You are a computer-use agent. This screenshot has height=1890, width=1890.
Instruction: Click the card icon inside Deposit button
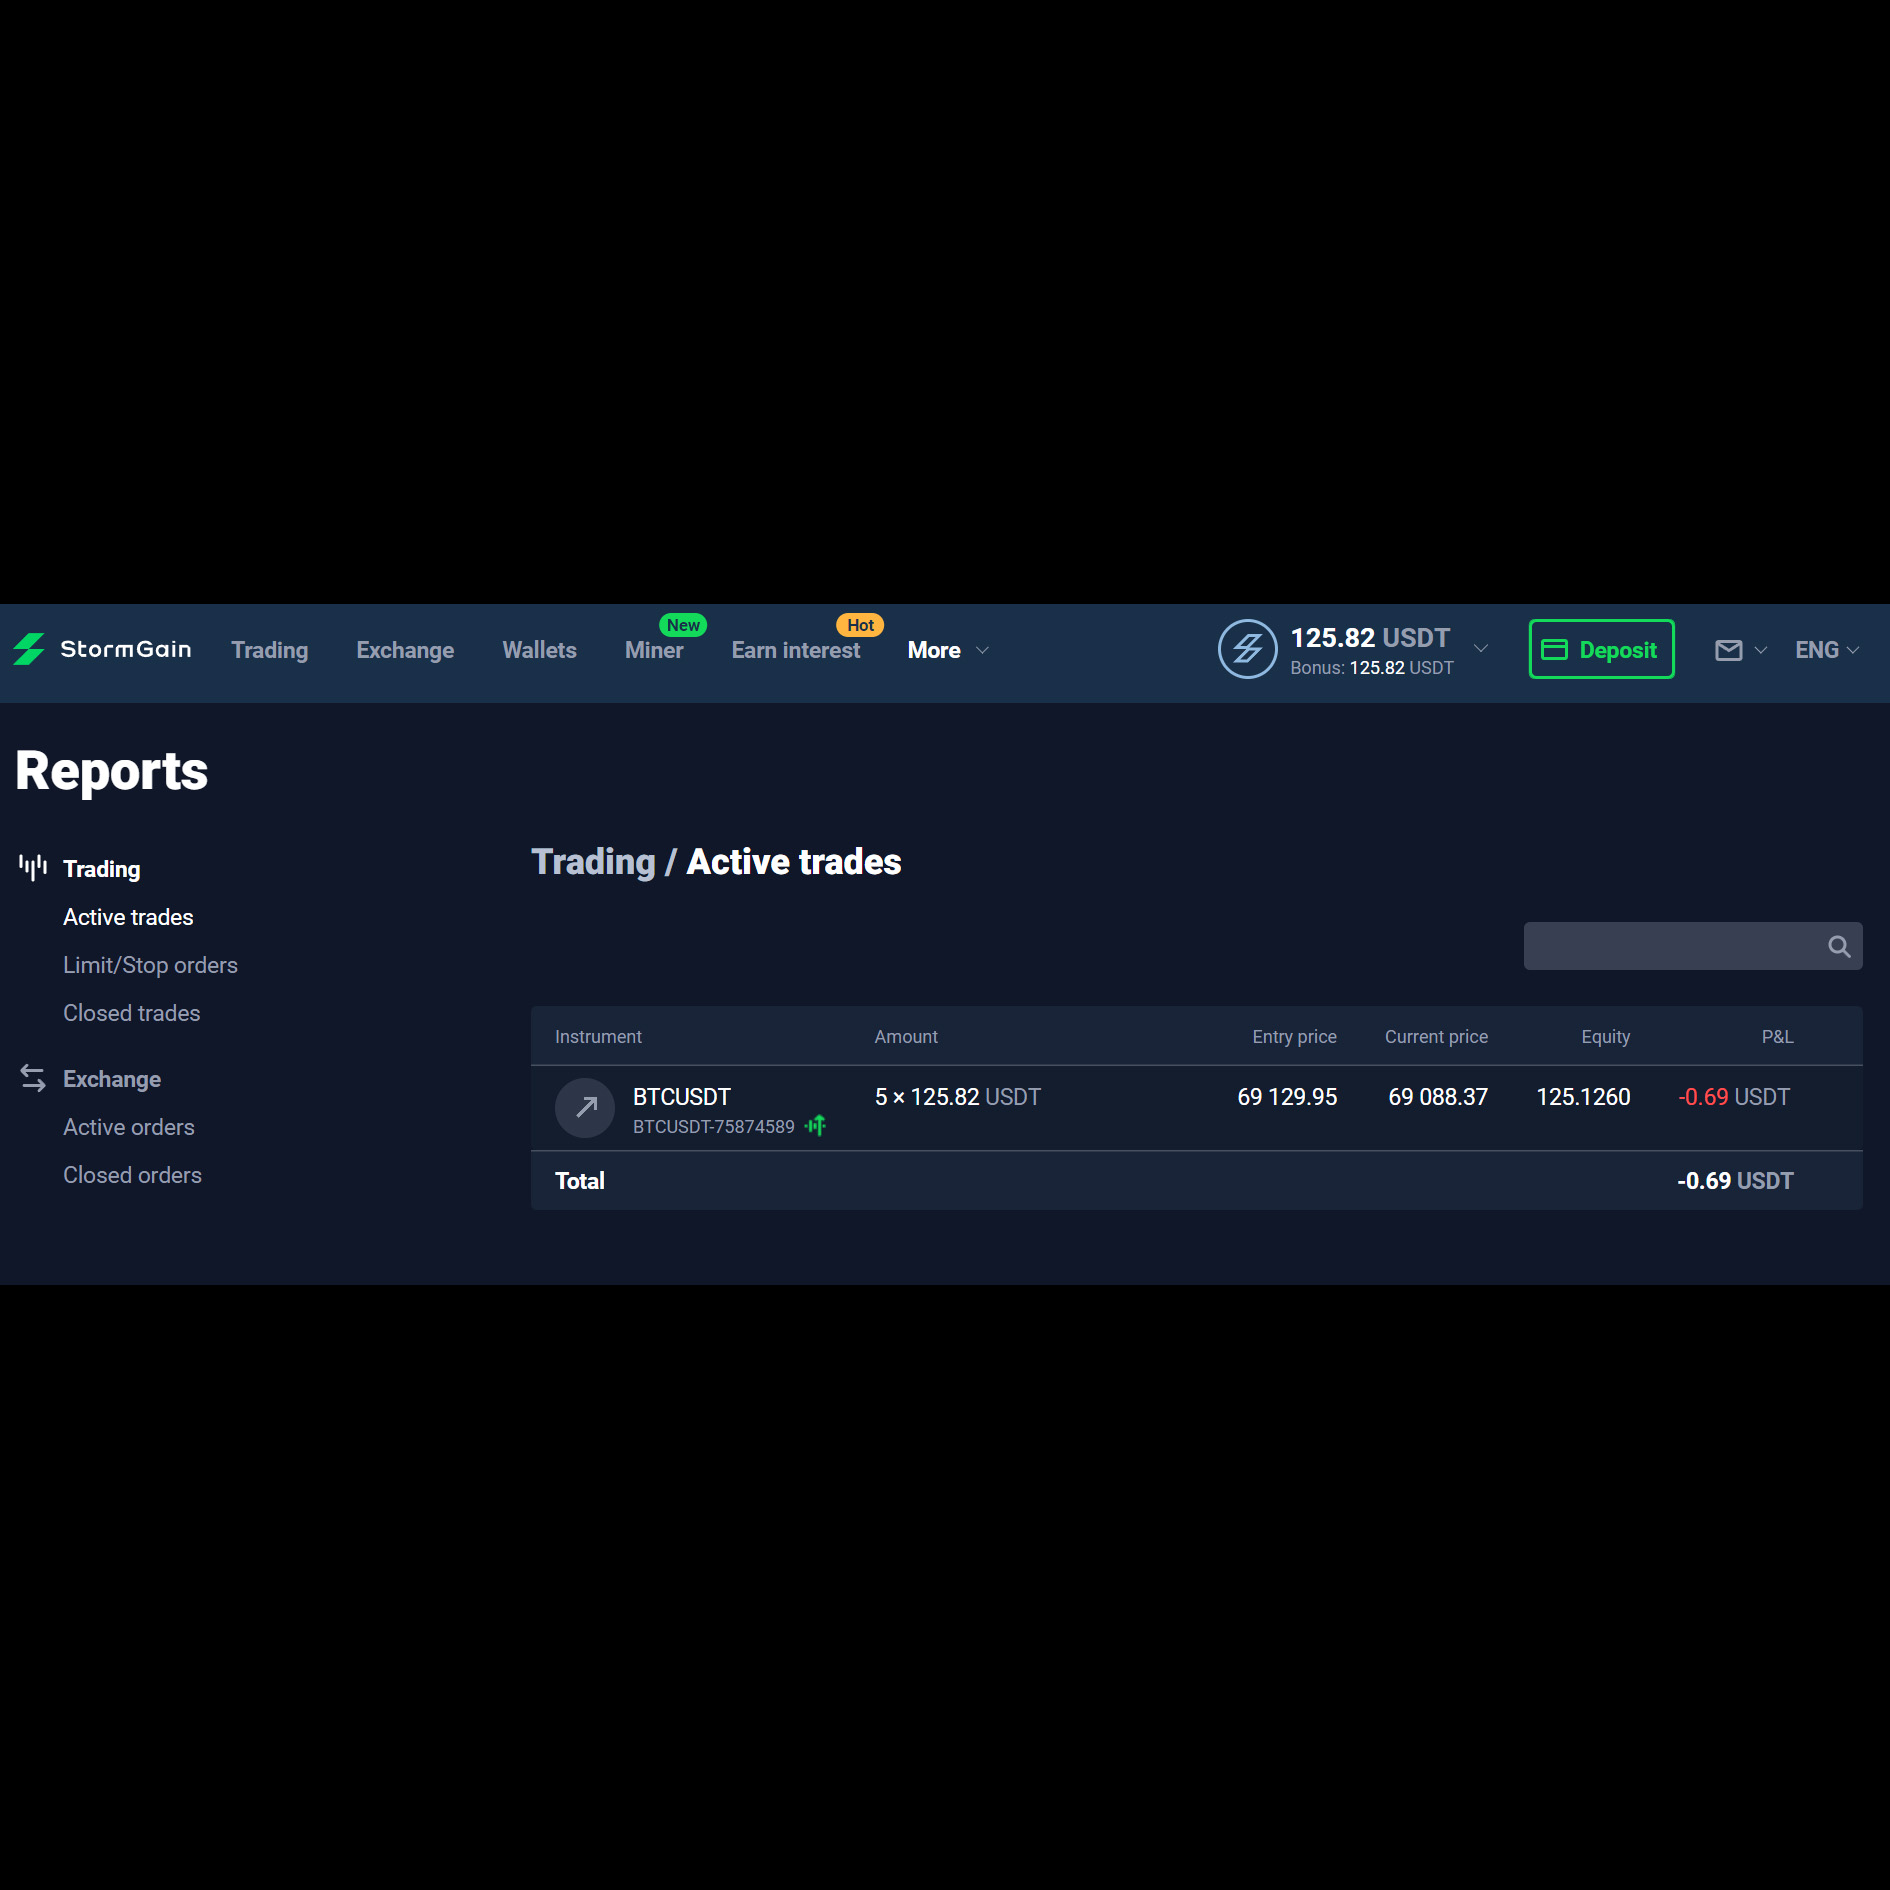pos(1554,650)
